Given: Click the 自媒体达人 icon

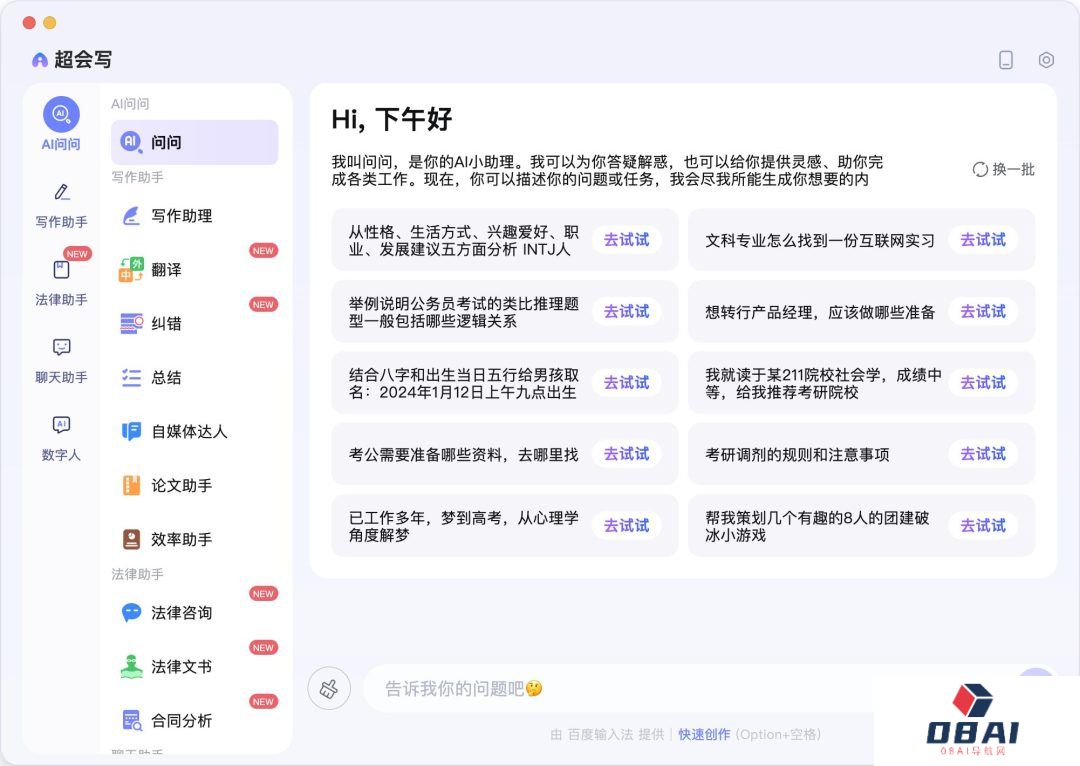Looking at the screenshot, I should coord(131,431).
